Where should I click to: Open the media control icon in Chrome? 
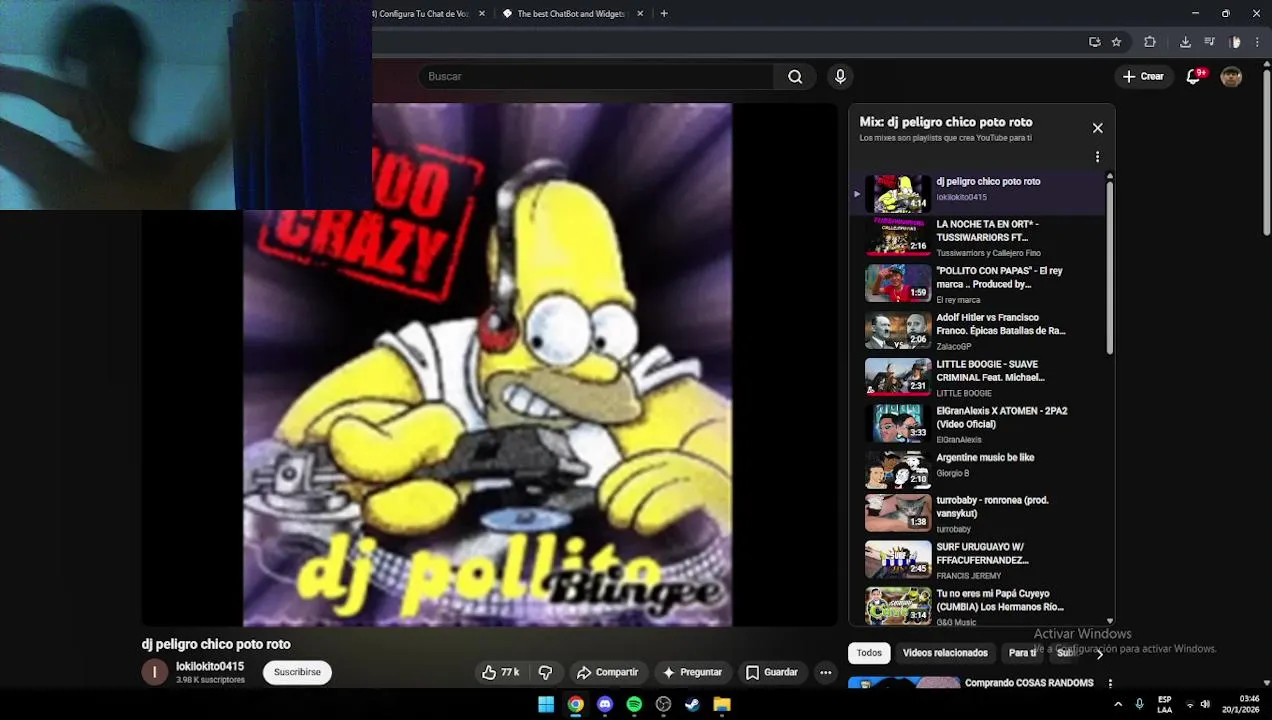click(1209, 42)
